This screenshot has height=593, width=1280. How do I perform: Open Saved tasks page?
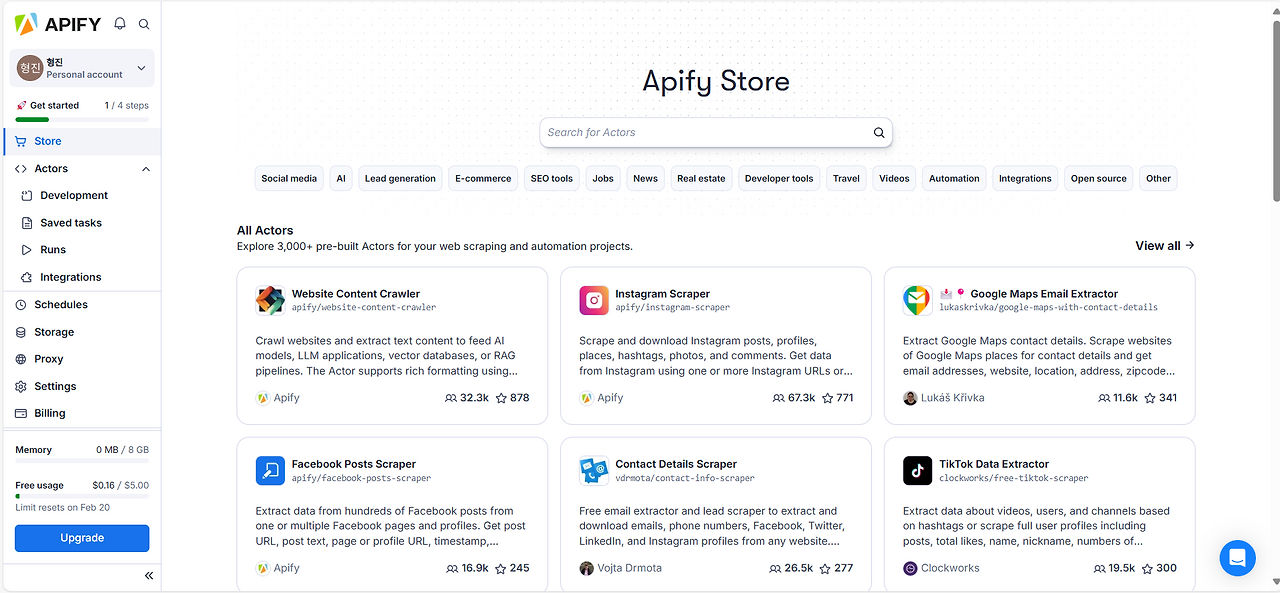[71, 223]
